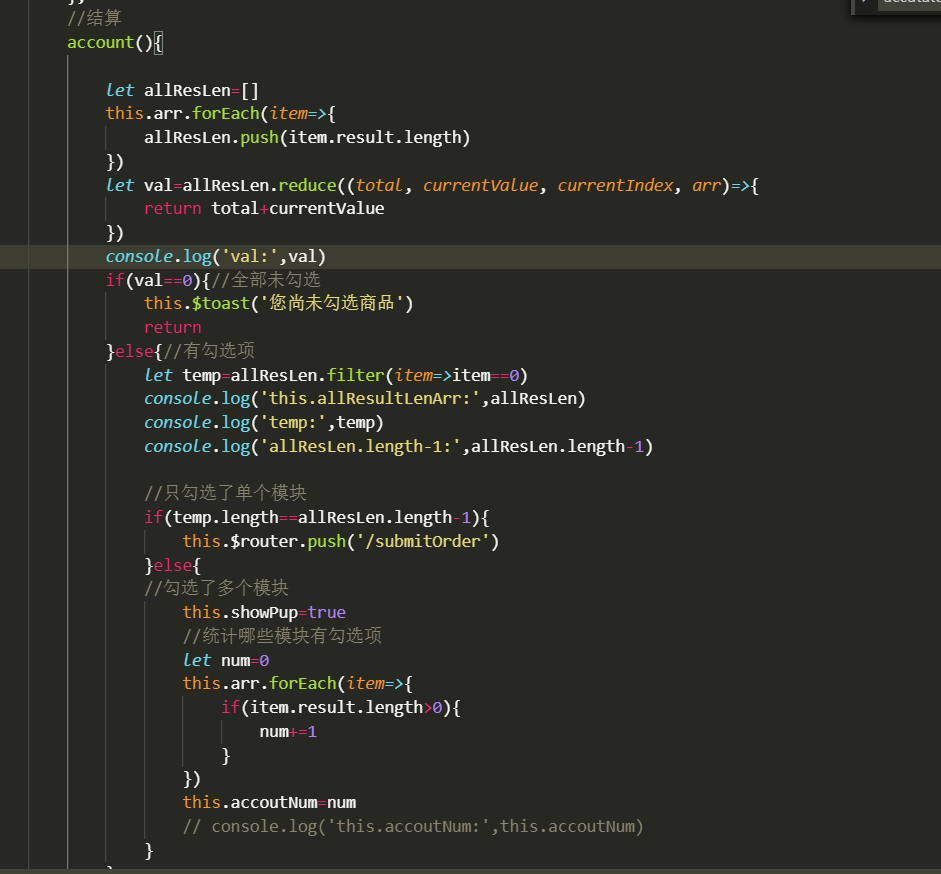Click 'return total+currentValue' line
941x874 pixels.
tap(264, 209)
